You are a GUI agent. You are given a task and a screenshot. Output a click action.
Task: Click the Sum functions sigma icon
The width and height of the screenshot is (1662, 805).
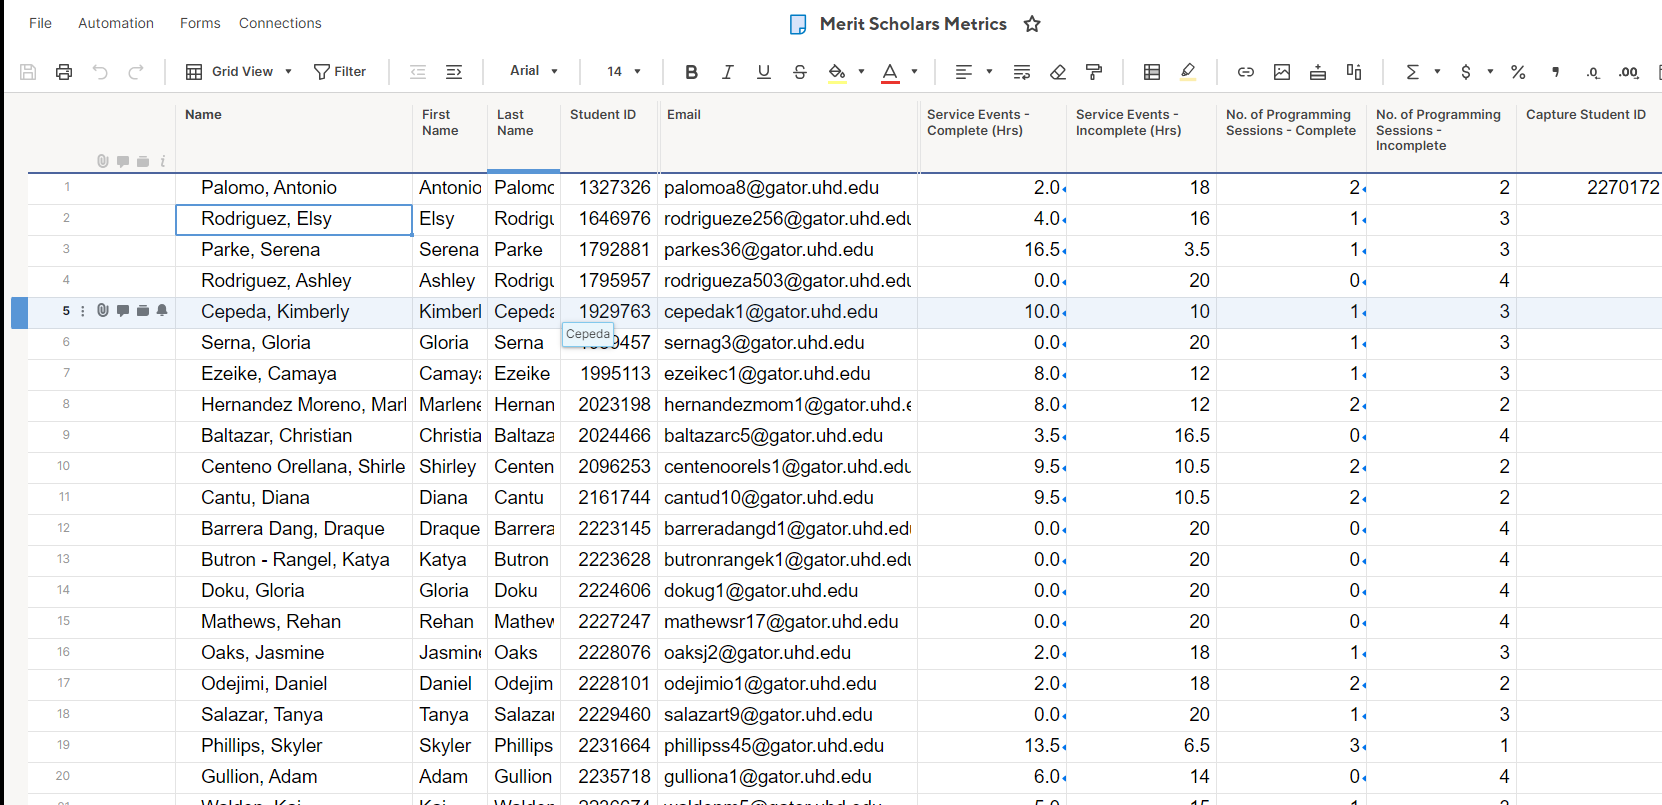pyautogui.click(x=1412, y=72)
